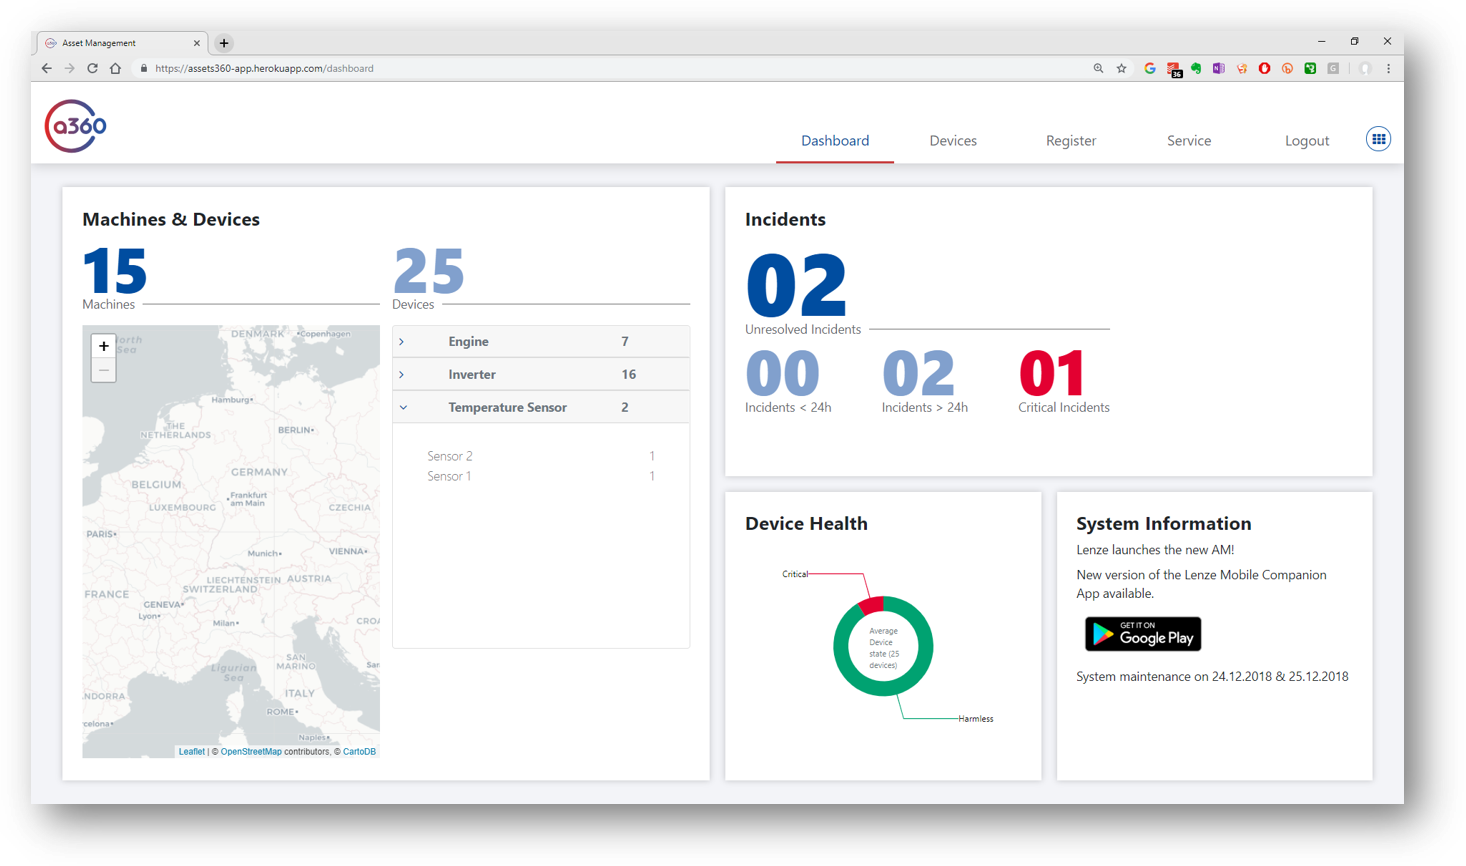The width and height of the screenshot is (1466, 866).
Task: Bookmark this page with star icon
Action: (x=1121, y=69)
